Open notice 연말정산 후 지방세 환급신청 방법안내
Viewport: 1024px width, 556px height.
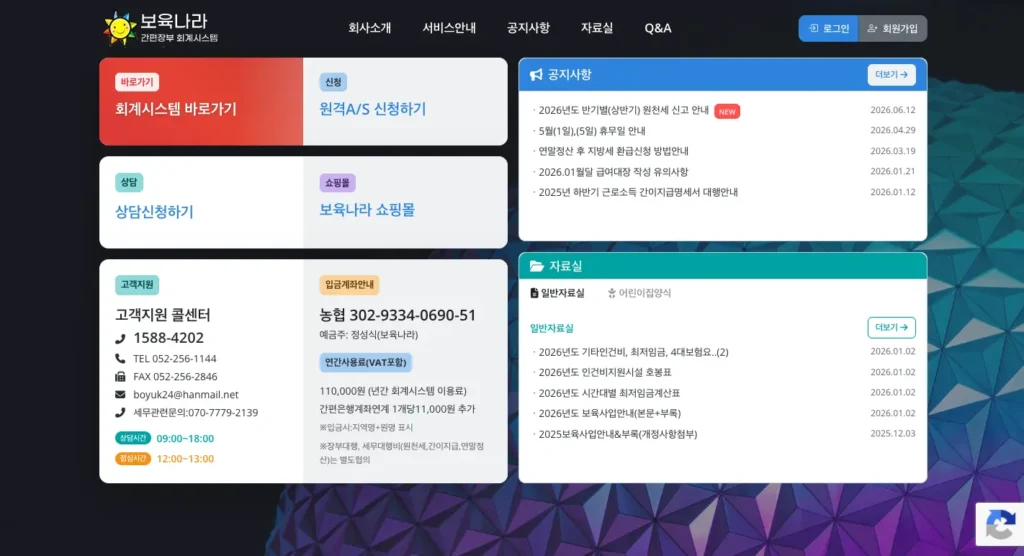[x=613, y=151]
